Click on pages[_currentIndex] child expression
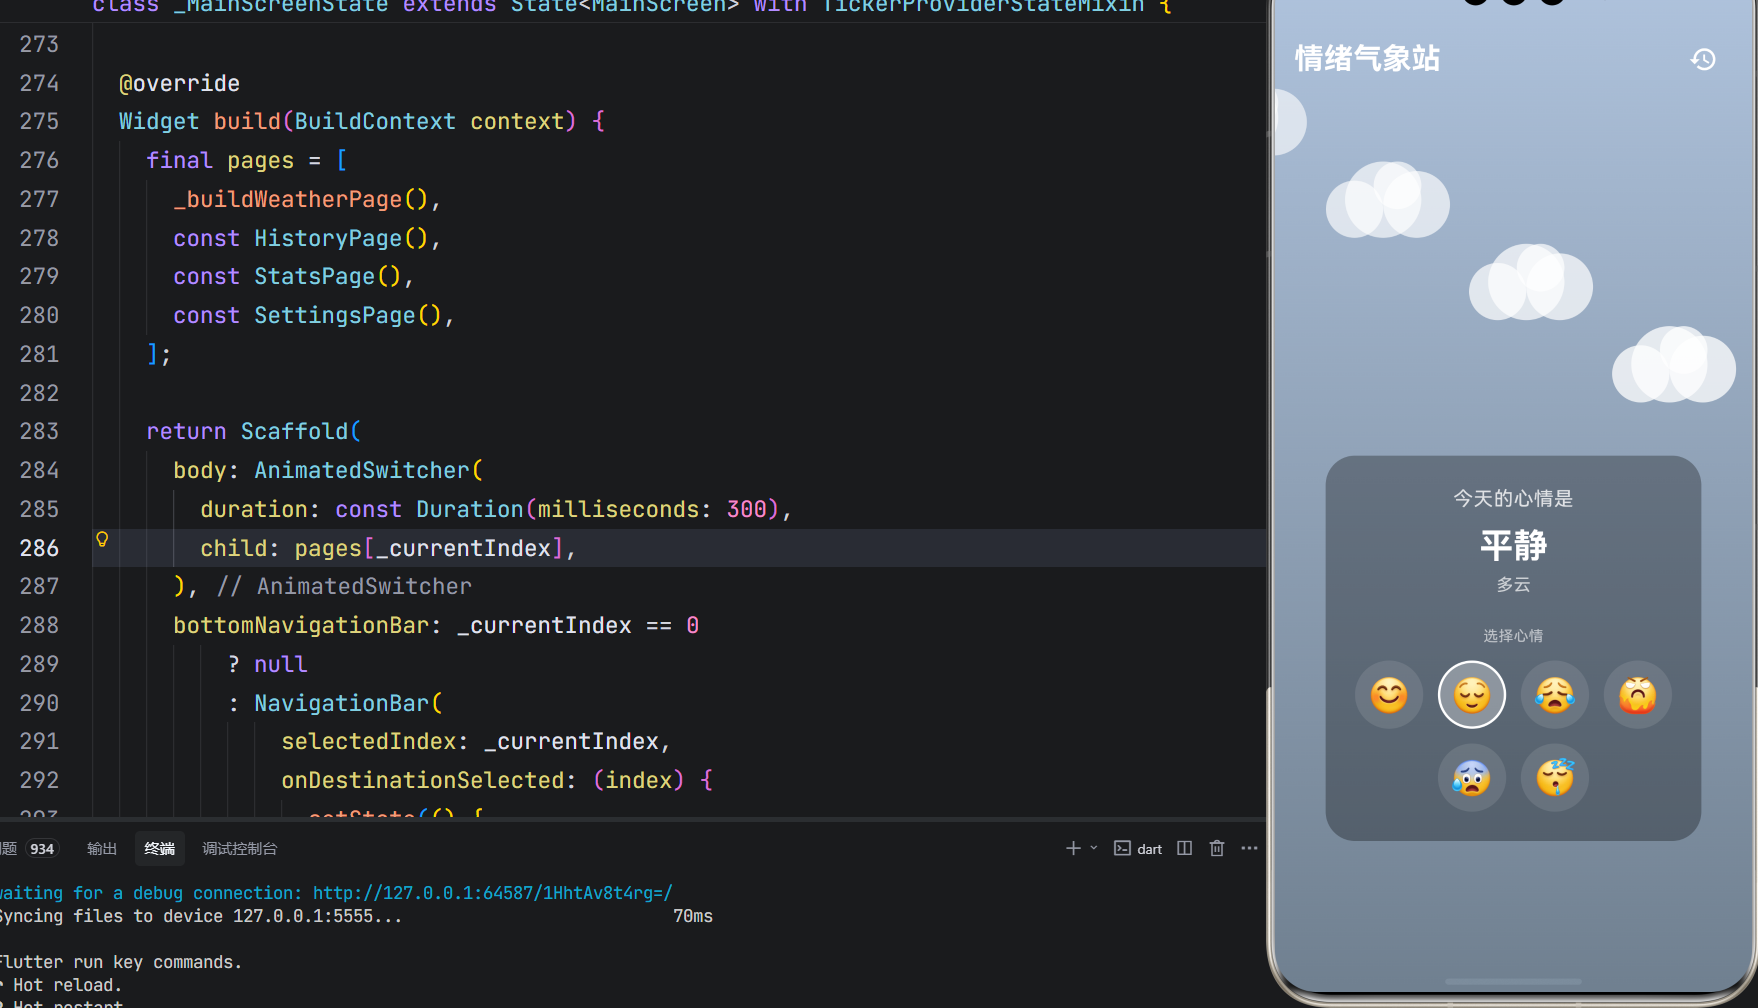The height and width of the screenshot is (1008, 1758). [x=429, y=548]
